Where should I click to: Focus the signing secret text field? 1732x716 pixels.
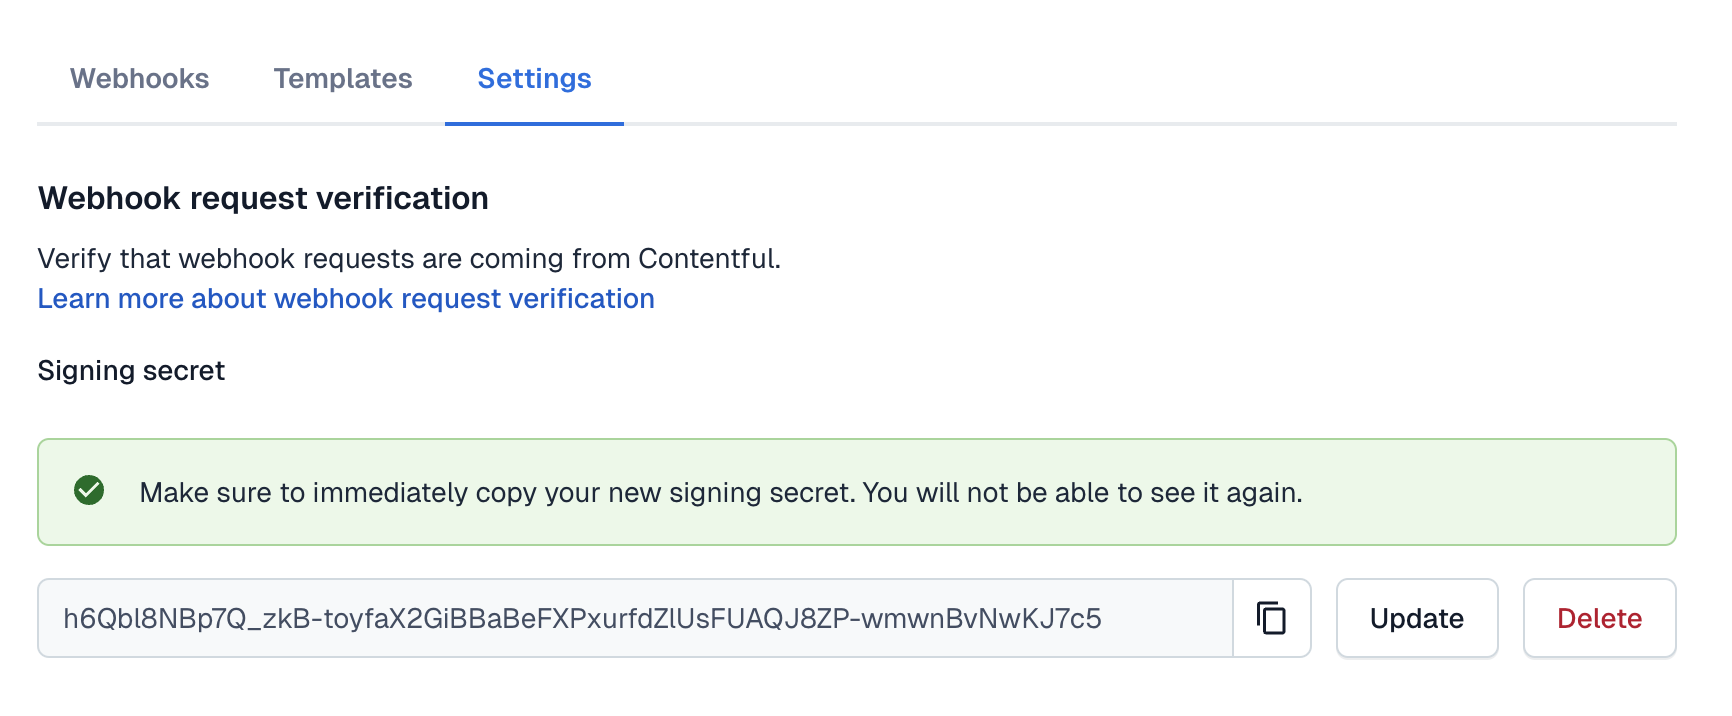point(635,618)
